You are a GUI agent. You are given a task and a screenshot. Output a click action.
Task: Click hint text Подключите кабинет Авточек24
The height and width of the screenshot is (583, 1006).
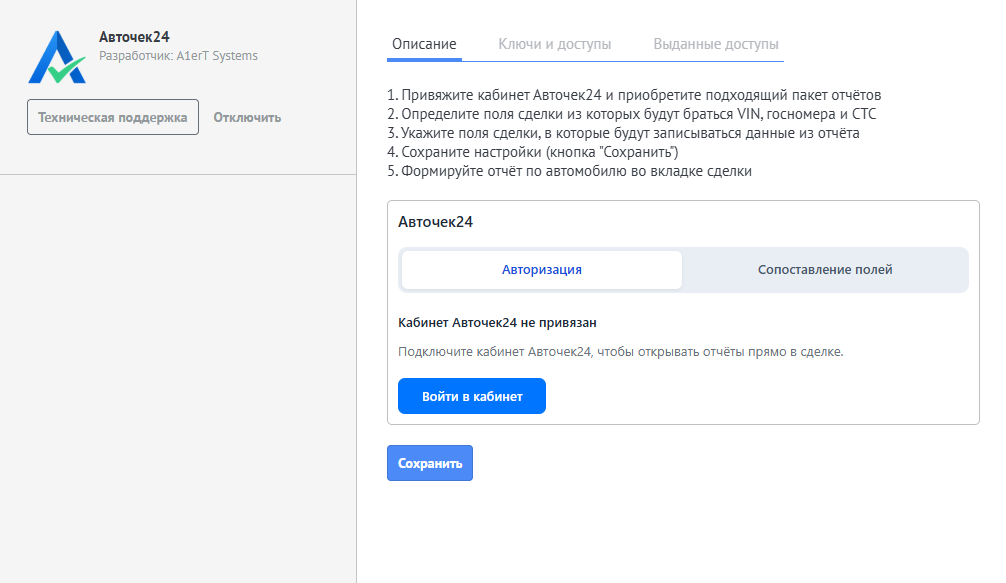click(620, 351)
